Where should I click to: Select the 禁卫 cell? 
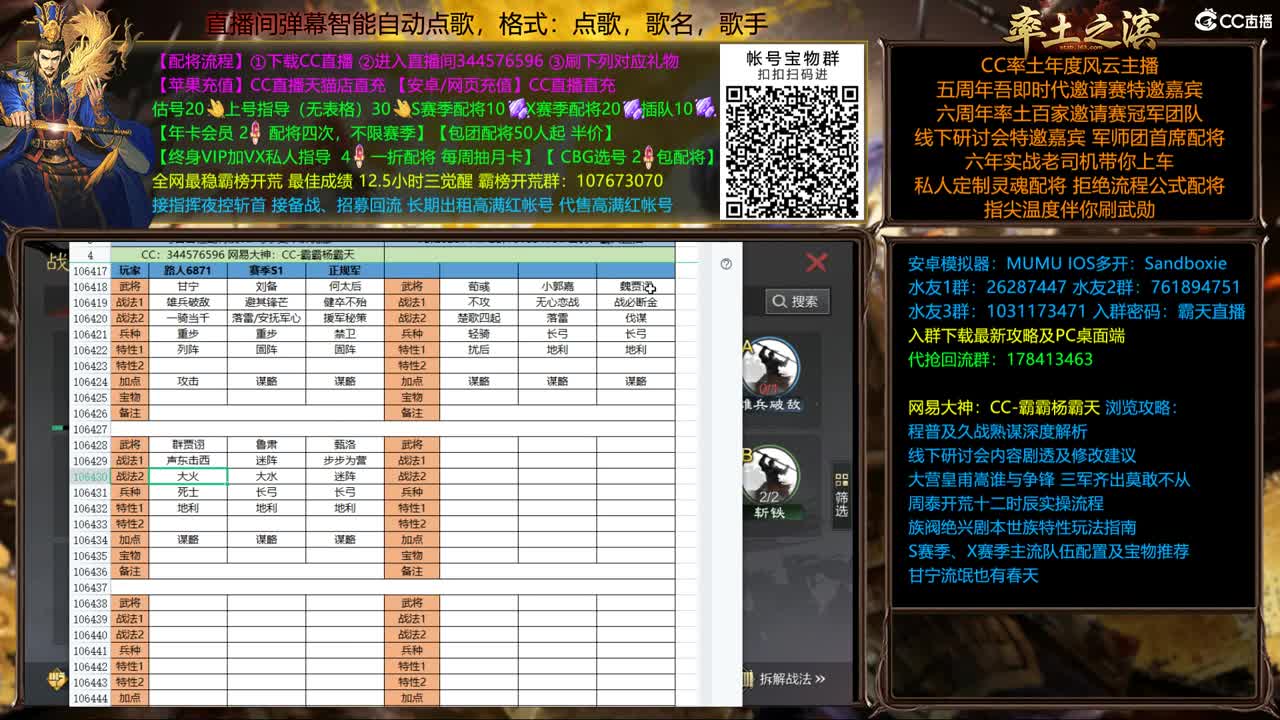pos(345,335)
